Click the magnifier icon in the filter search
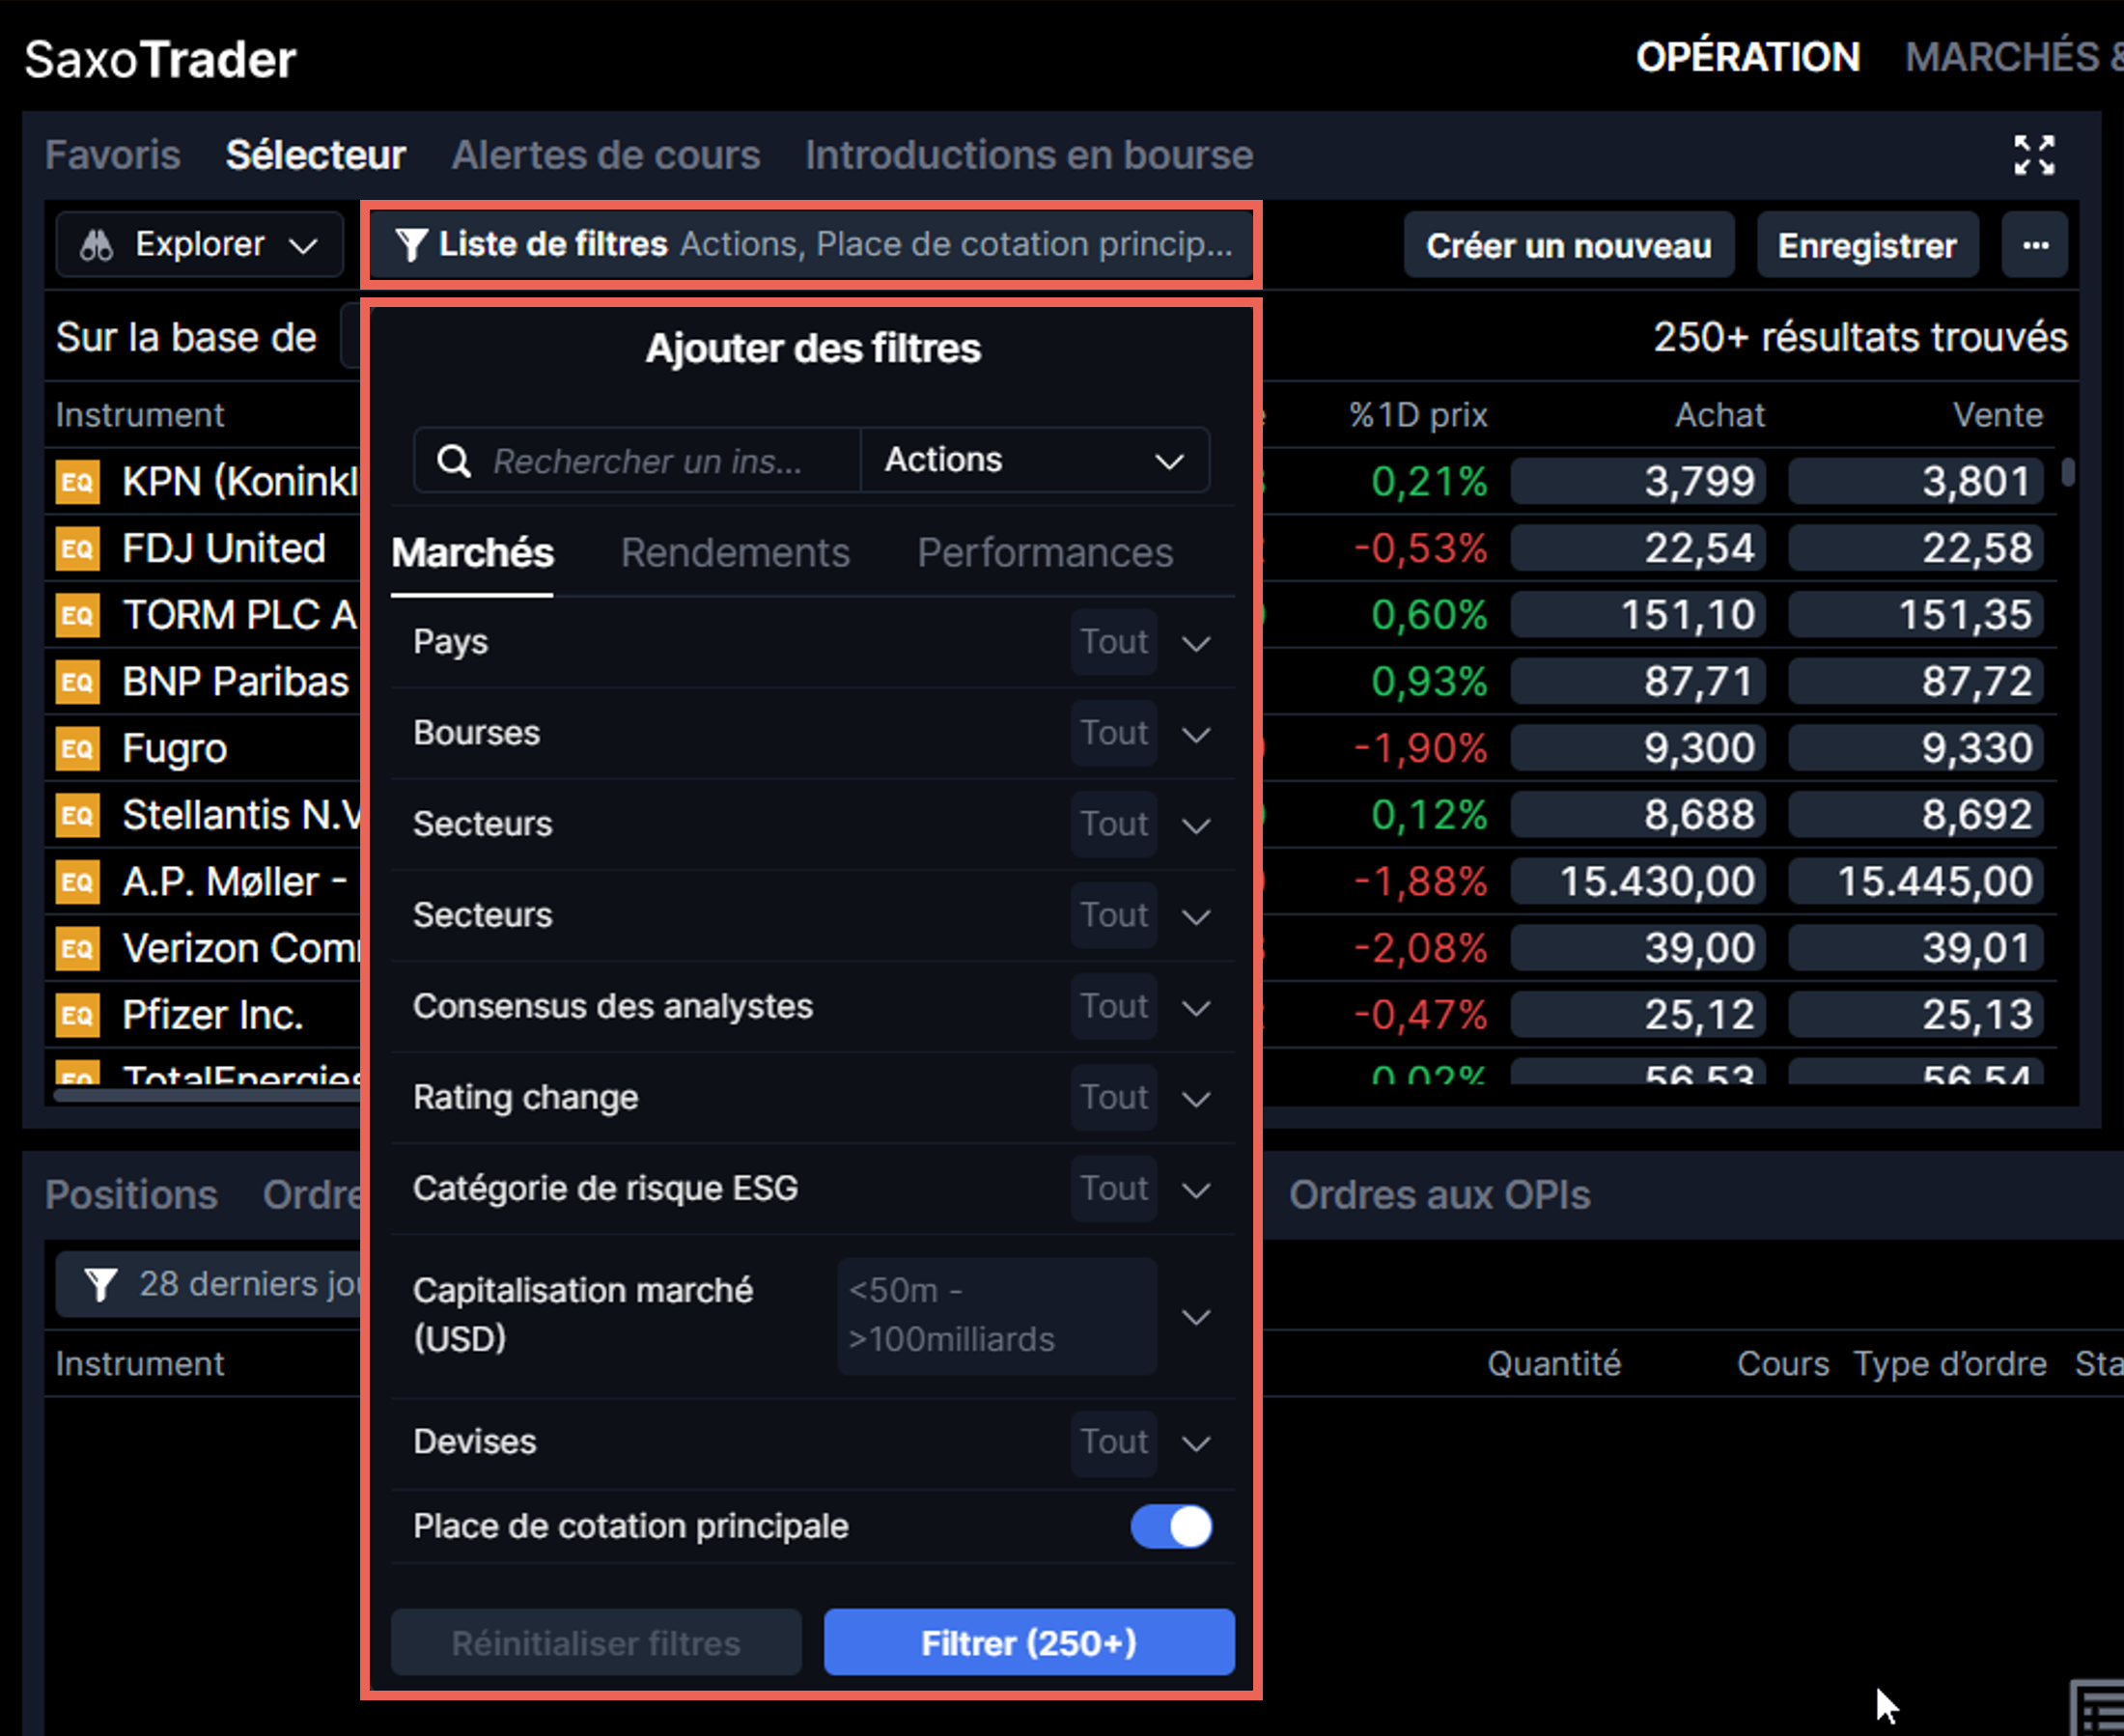The width and height of the screenshot is (2124, 1736). [x=453, y=460]
